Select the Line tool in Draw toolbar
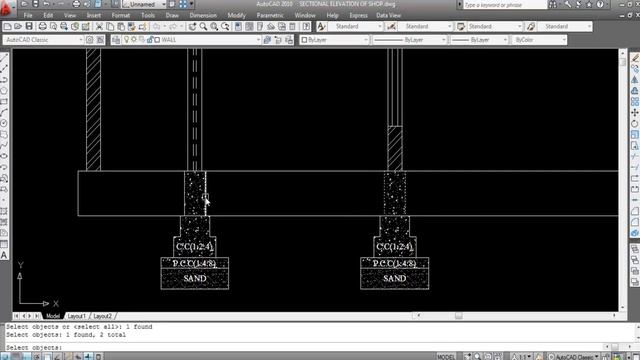This screenshot has width=640, height=360. point(4,58)
